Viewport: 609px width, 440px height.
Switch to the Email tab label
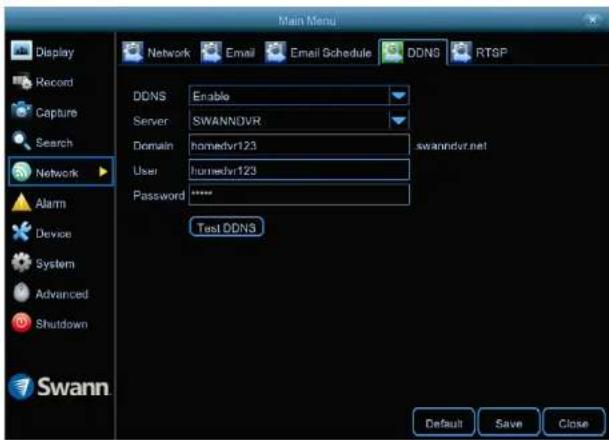tap(240, 53)
